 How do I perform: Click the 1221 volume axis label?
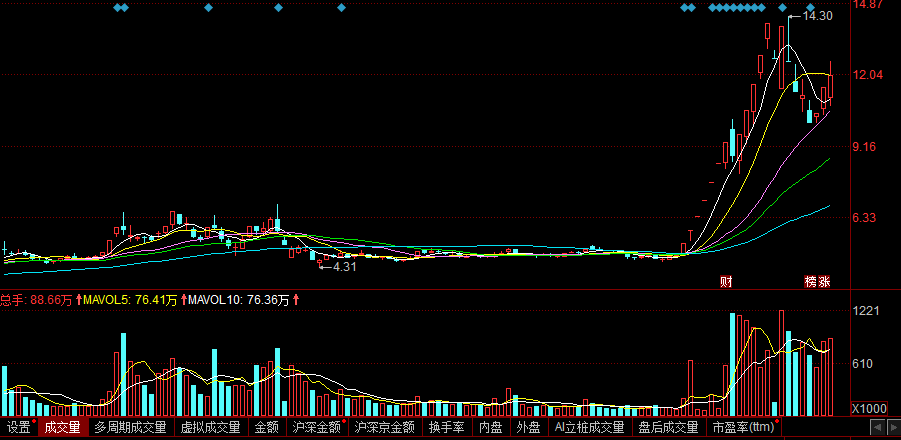pos(867,311)
